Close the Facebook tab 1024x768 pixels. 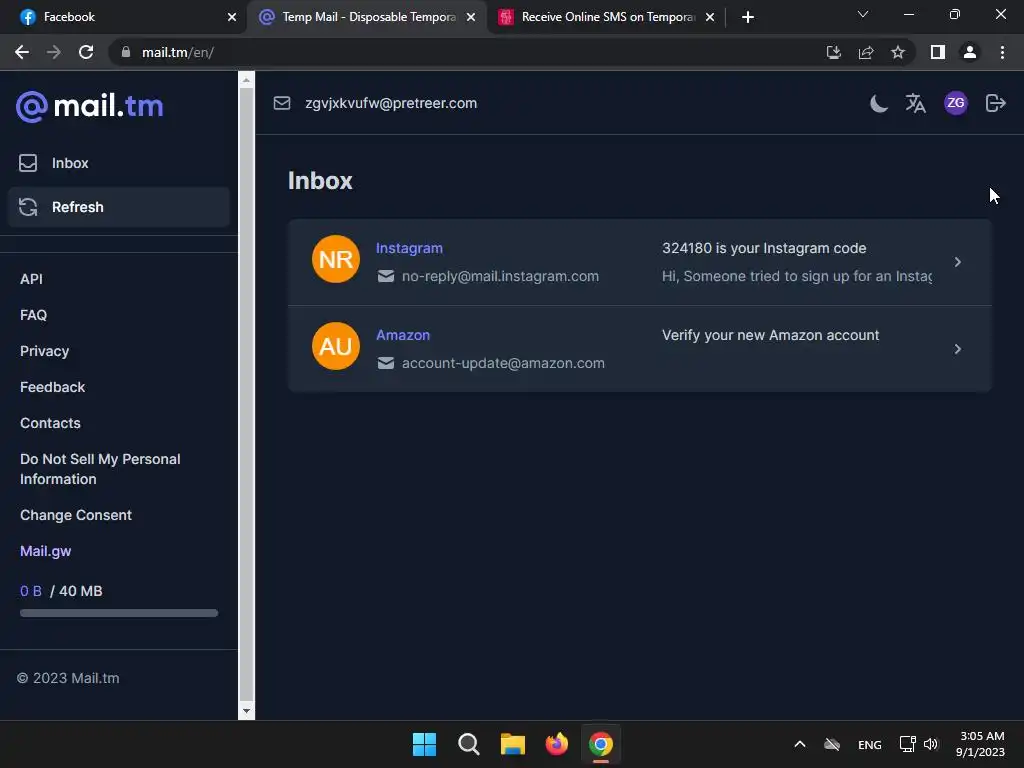(x=232, y=17)
